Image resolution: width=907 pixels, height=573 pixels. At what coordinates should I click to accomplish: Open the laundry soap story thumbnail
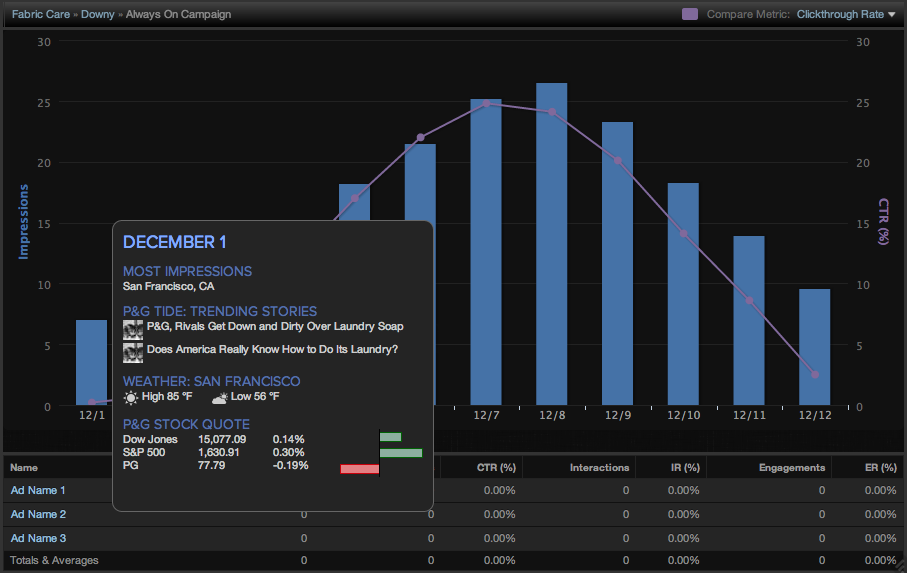point(132,328)
